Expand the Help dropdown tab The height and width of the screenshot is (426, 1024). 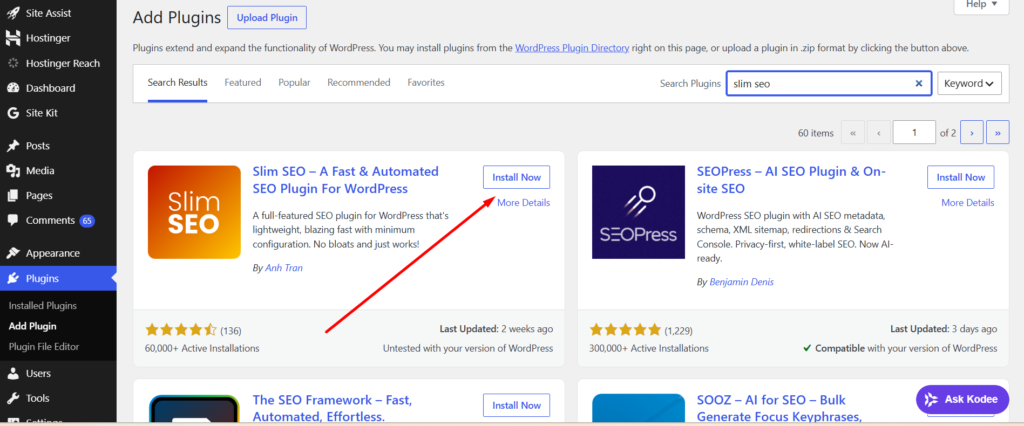982,5
